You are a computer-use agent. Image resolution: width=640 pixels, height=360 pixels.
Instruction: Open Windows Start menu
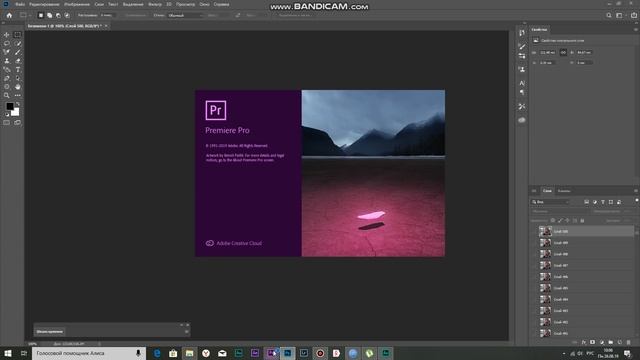tap(8, 353)
